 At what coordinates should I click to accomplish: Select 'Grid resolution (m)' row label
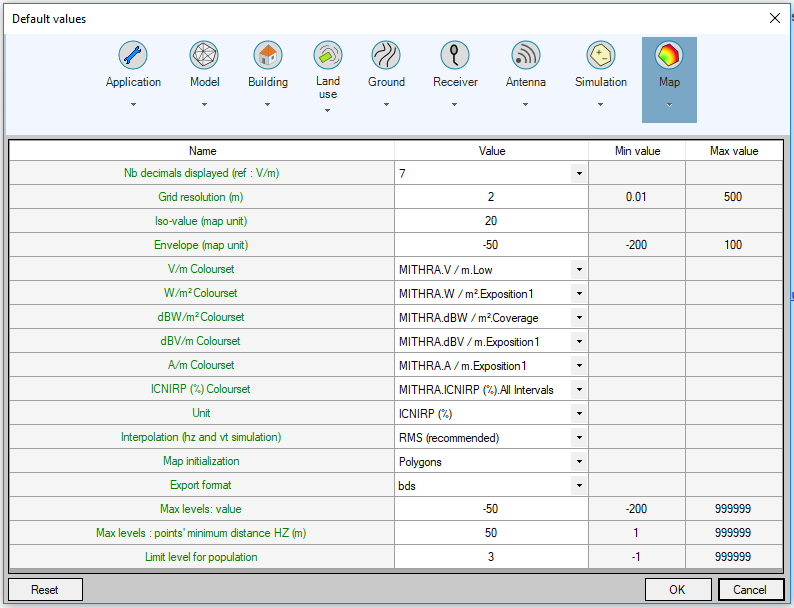201,197
